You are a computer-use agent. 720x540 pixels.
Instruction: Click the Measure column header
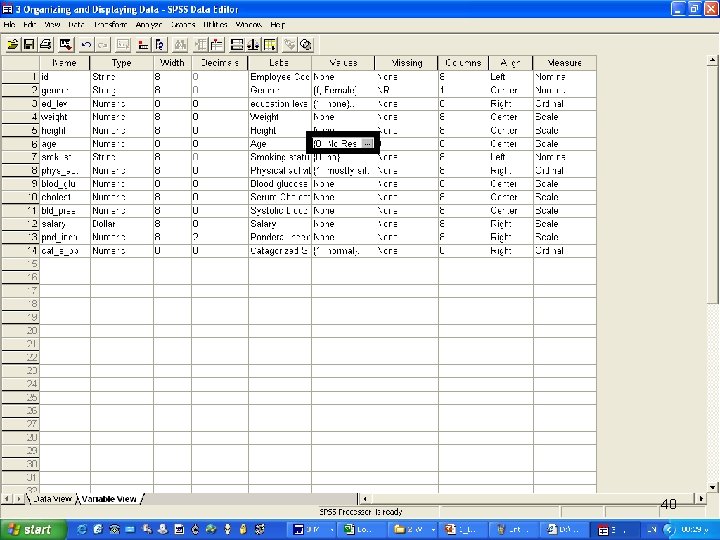coord(565,63)
